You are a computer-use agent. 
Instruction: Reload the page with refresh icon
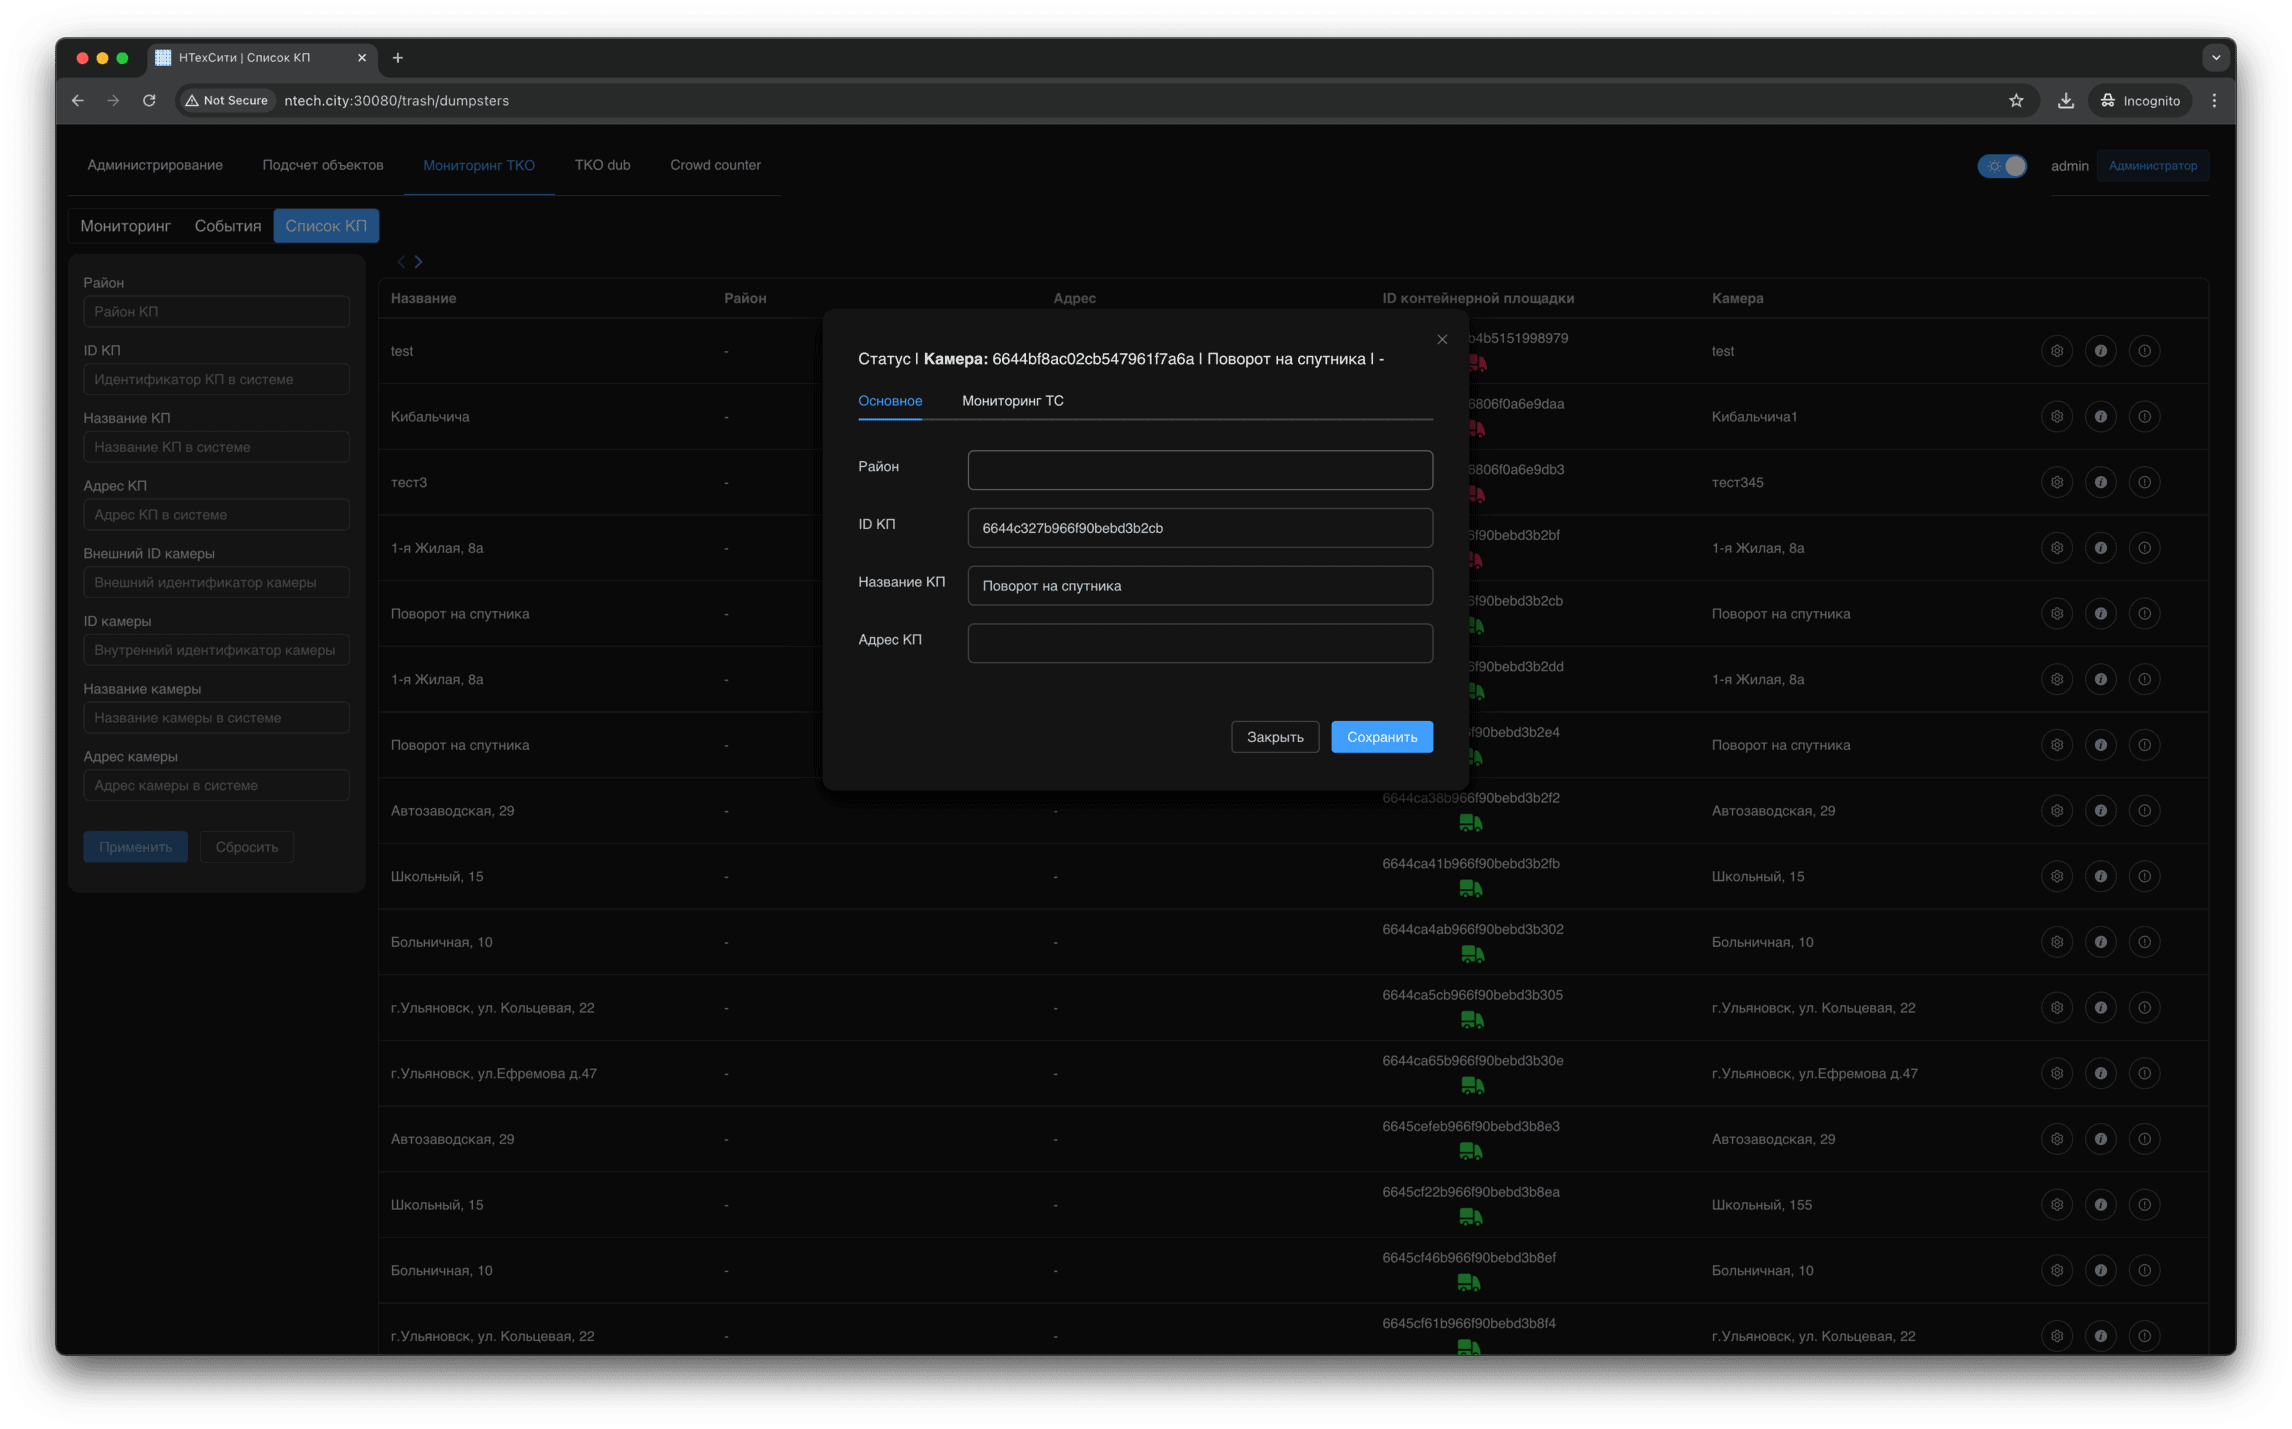pos(149,101)
